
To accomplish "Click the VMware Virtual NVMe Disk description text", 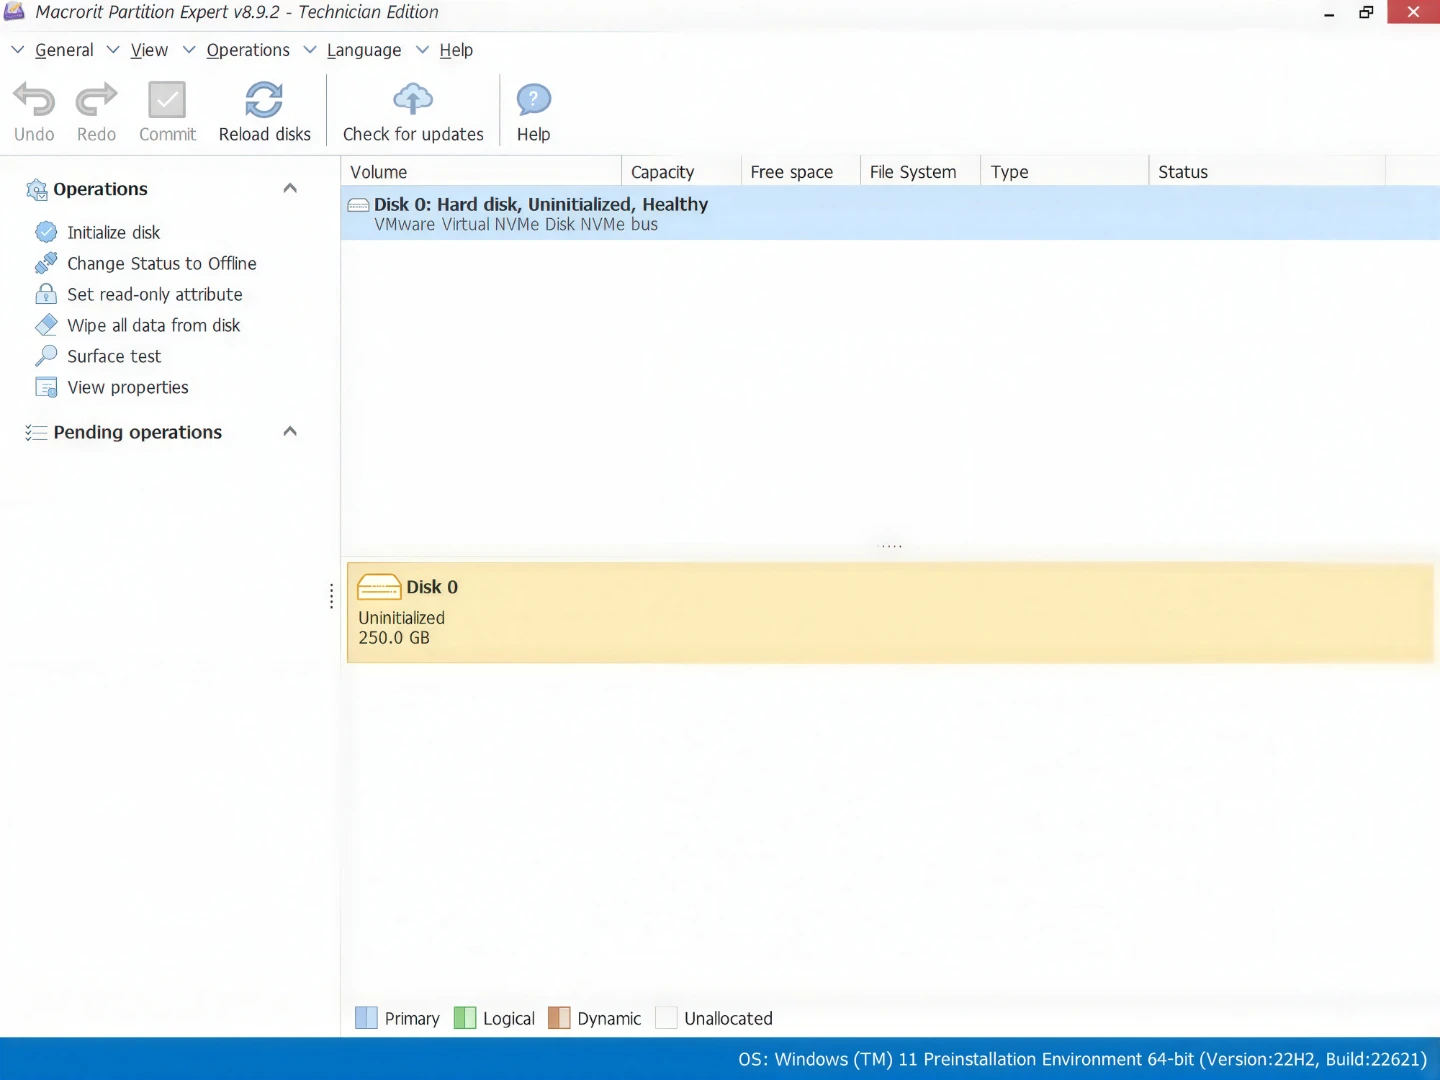I will click(x=516, y=225).
